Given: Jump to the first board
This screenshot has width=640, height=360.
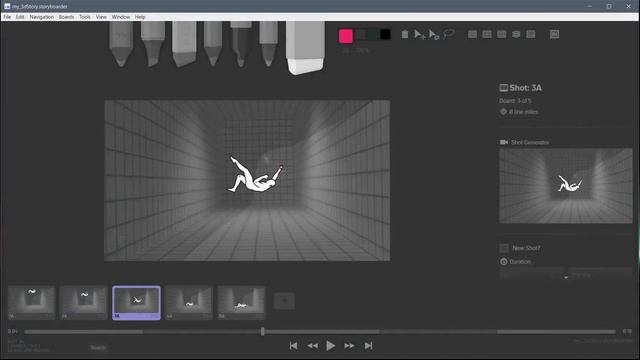Looking at the screenshot, I should pos(293,346).
